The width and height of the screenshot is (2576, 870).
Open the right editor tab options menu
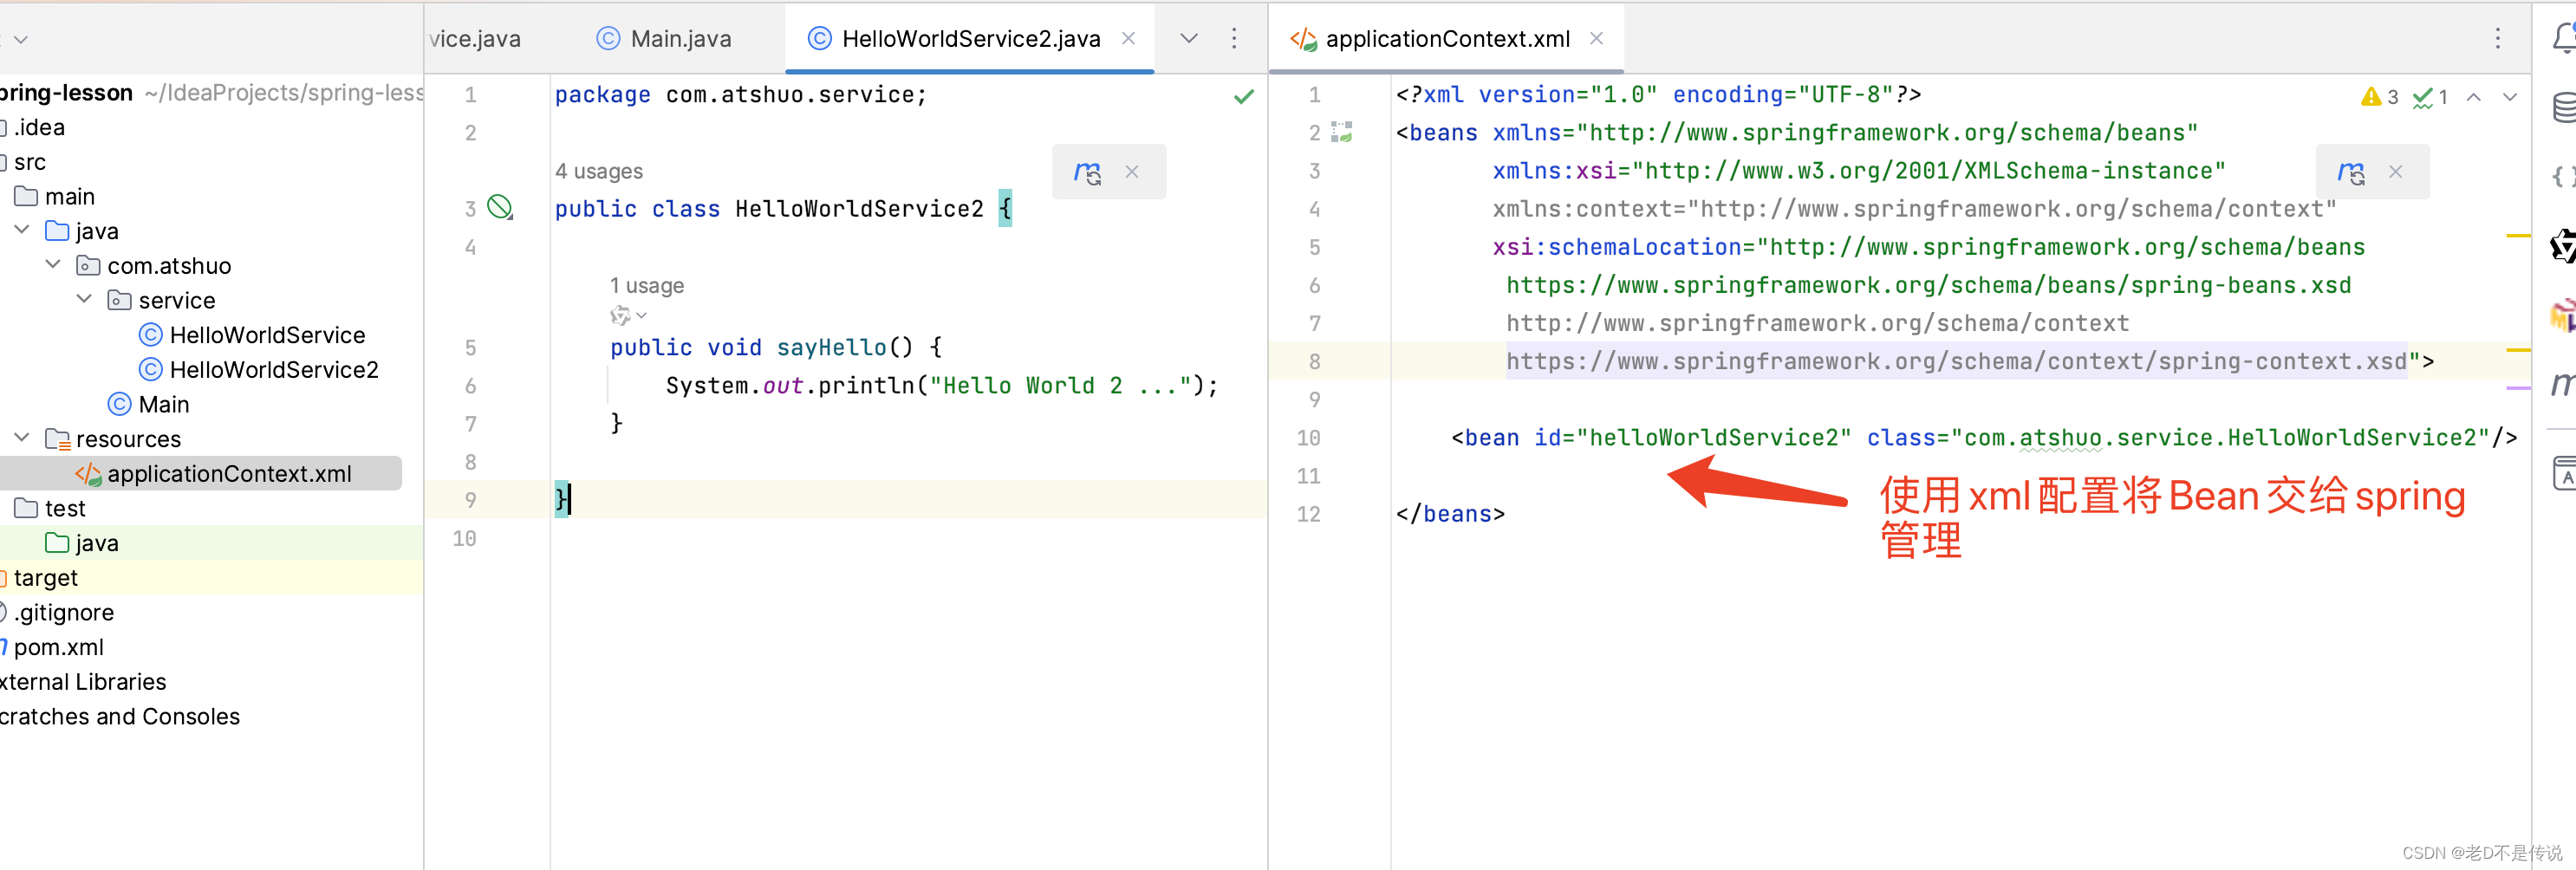(2497, 38)
